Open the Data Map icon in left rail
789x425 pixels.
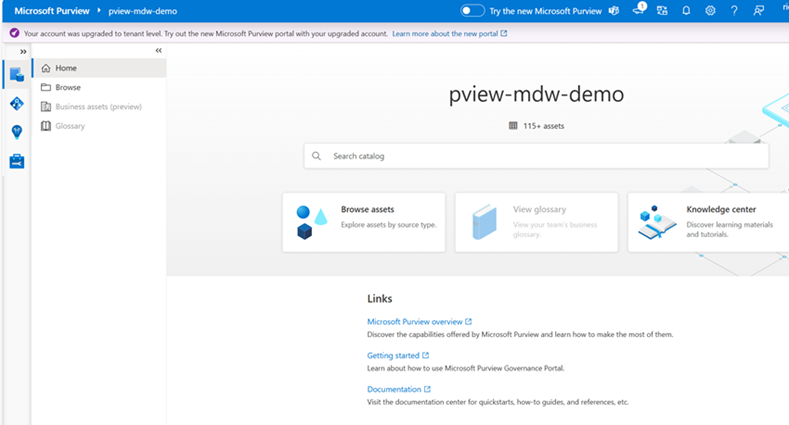17,104
